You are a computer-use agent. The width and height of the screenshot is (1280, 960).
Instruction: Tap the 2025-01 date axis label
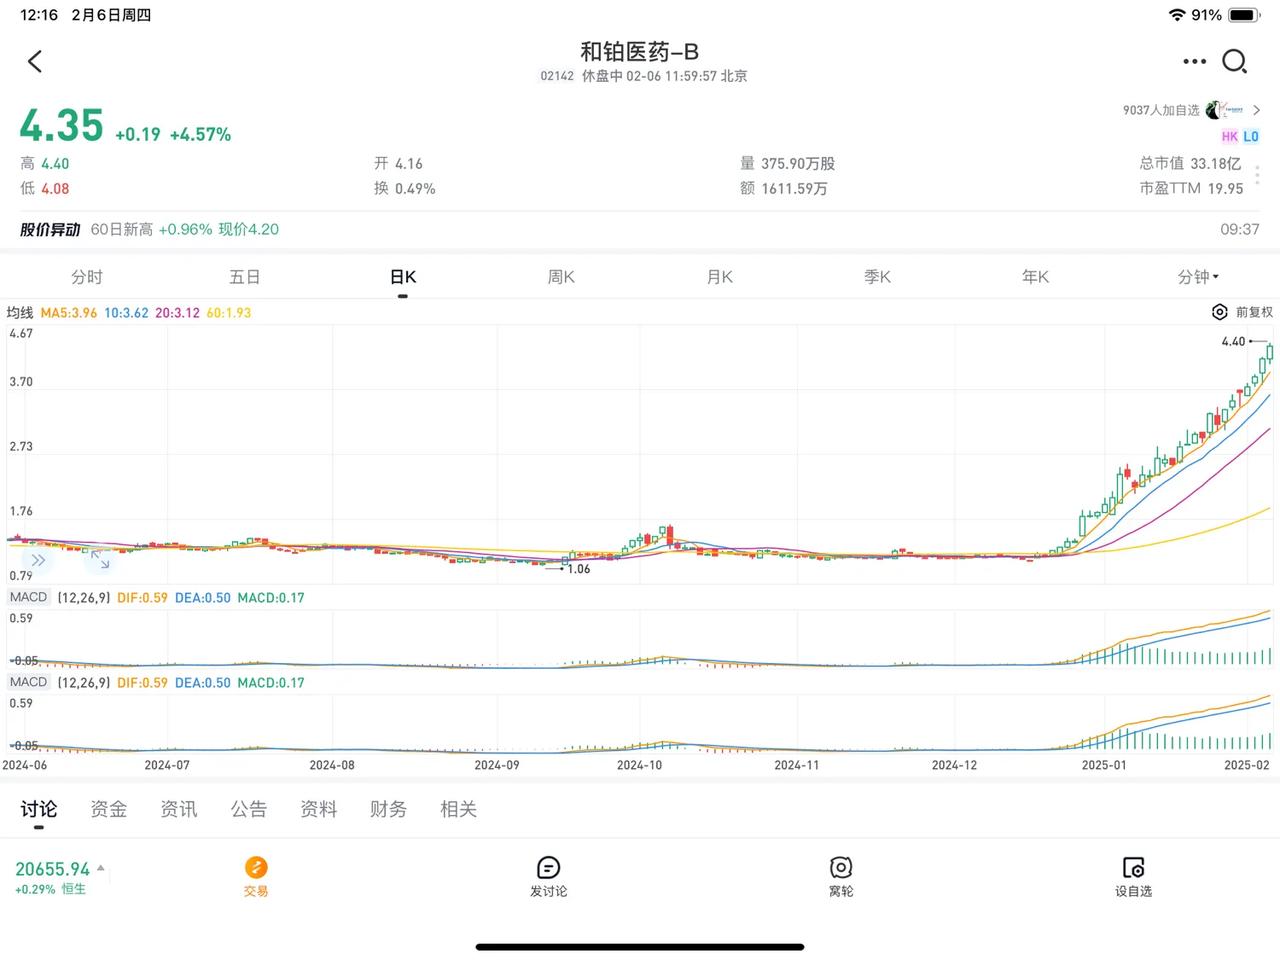[x=1104, y=765]
